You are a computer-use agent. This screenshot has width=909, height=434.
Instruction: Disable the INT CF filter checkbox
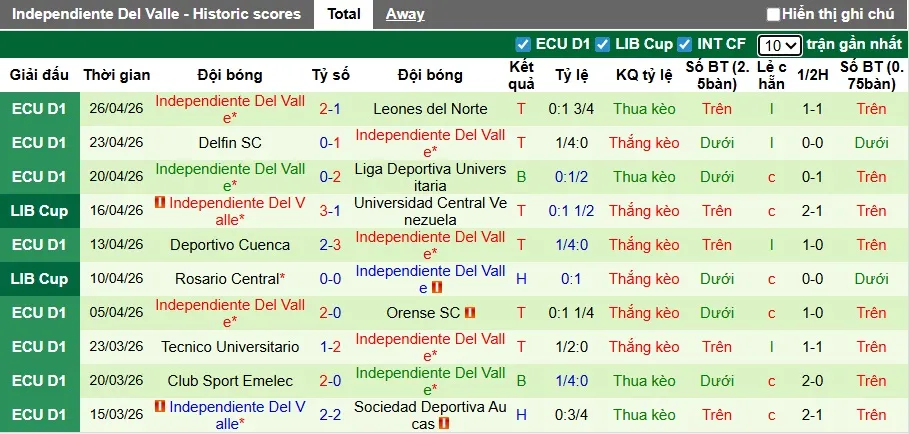[685, 44]
